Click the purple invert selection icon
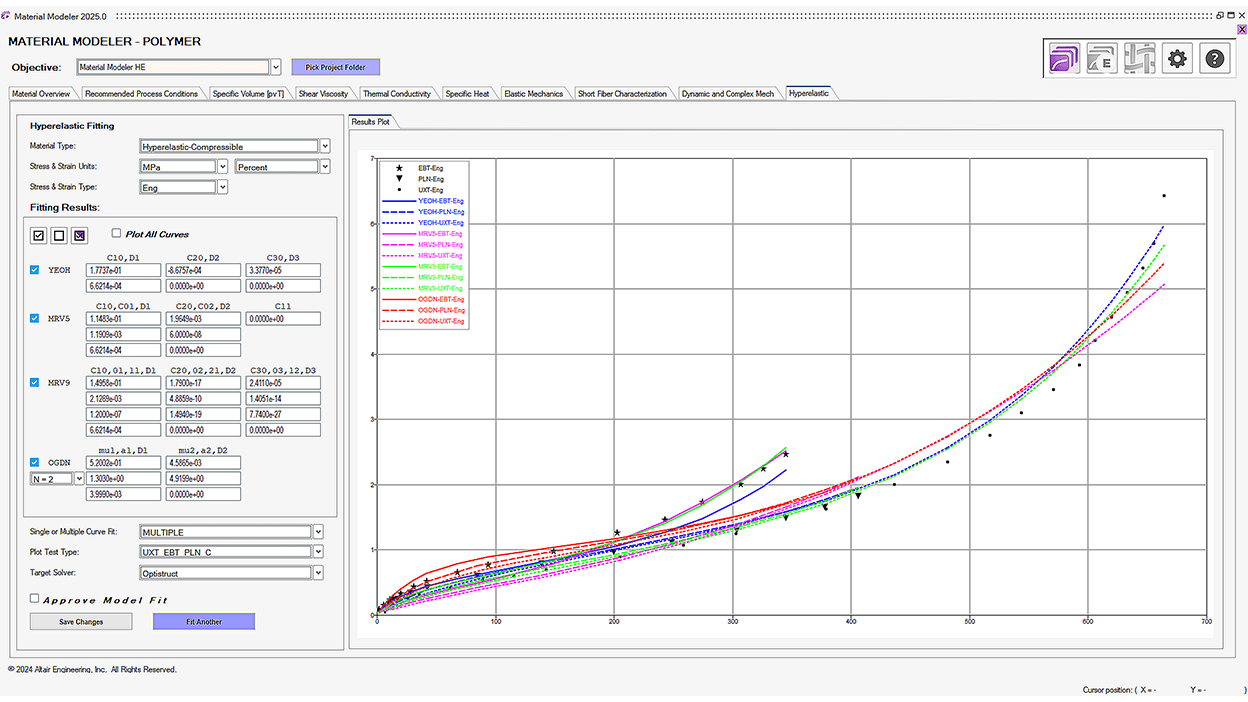The image size is (1248, 702). [x=80, y=235]
